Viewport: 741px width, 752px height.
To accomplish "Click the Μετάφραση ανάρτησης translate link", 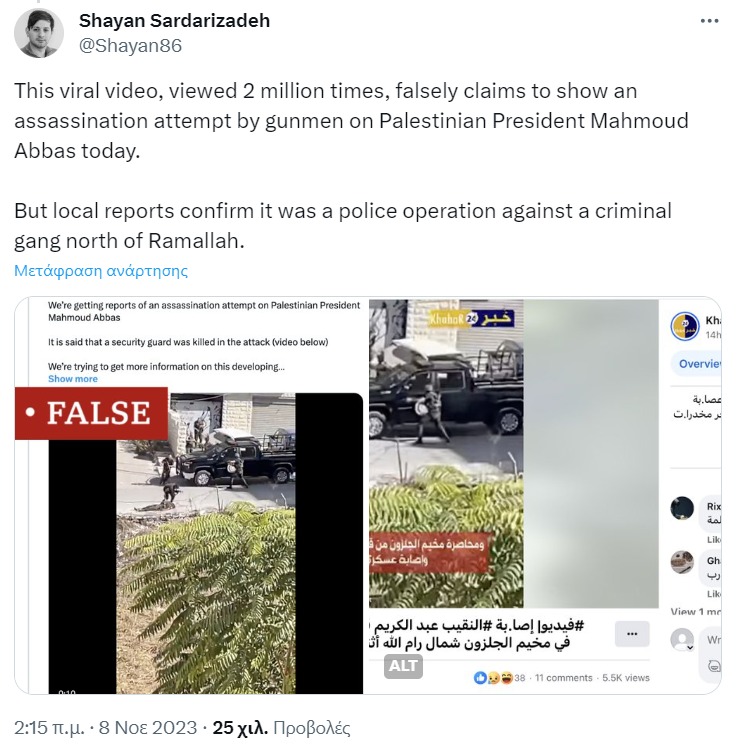I will coord(101,271).
